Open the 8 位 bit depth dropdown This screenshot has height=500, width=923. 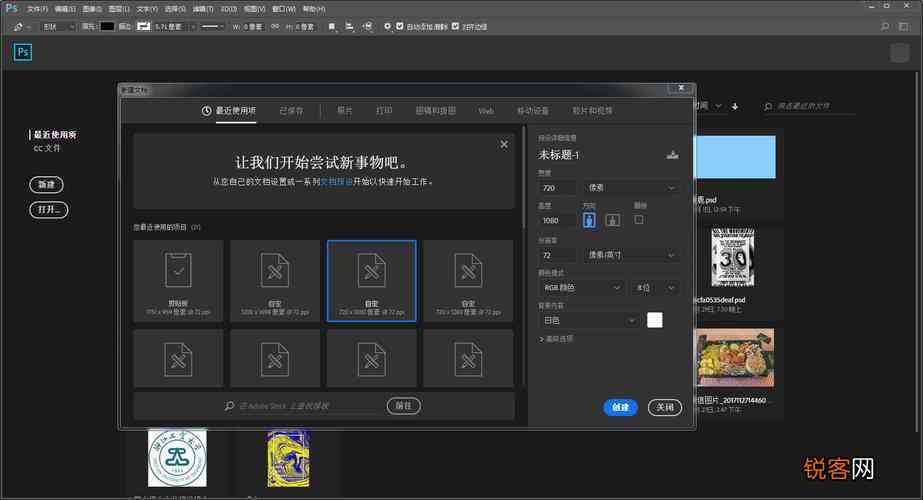click(655, 288)
